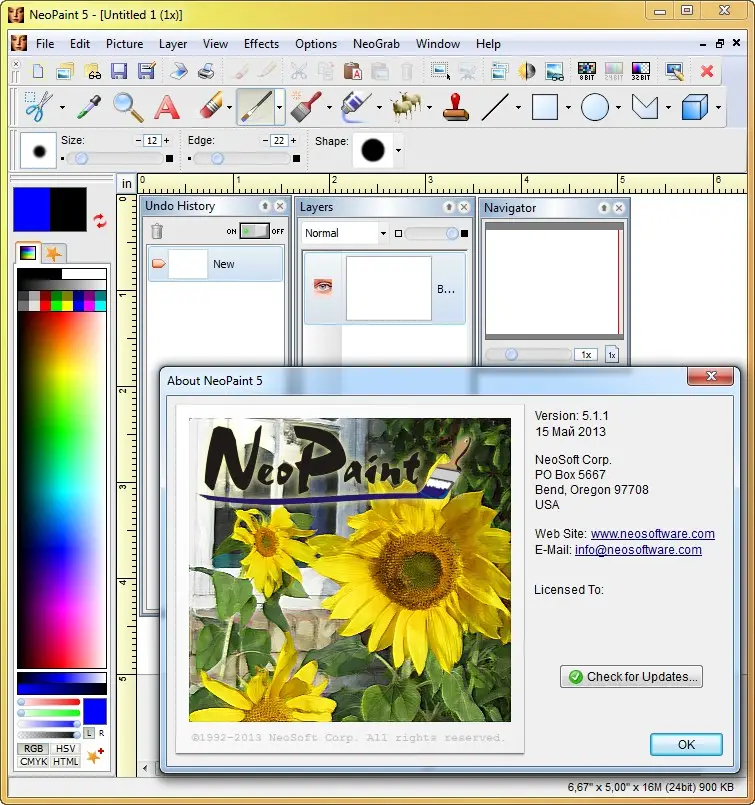Expand the Eraser tool options arrow
The width and height of the screenshot is (755, 805).
pyautogui.click(x=229, y=107)
